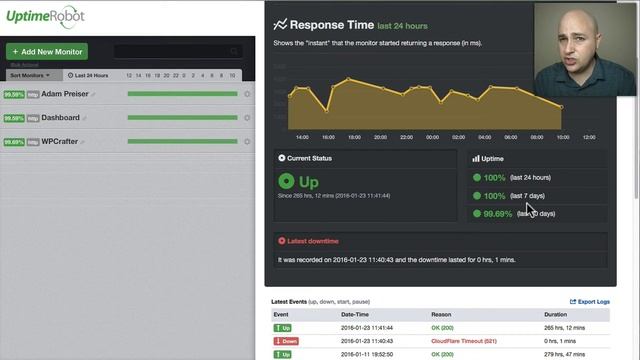Click edit pencil next to WPCrafter
The height and width of the screenshot is (360, 640).
pyautogui.click(x=82, y=142)
